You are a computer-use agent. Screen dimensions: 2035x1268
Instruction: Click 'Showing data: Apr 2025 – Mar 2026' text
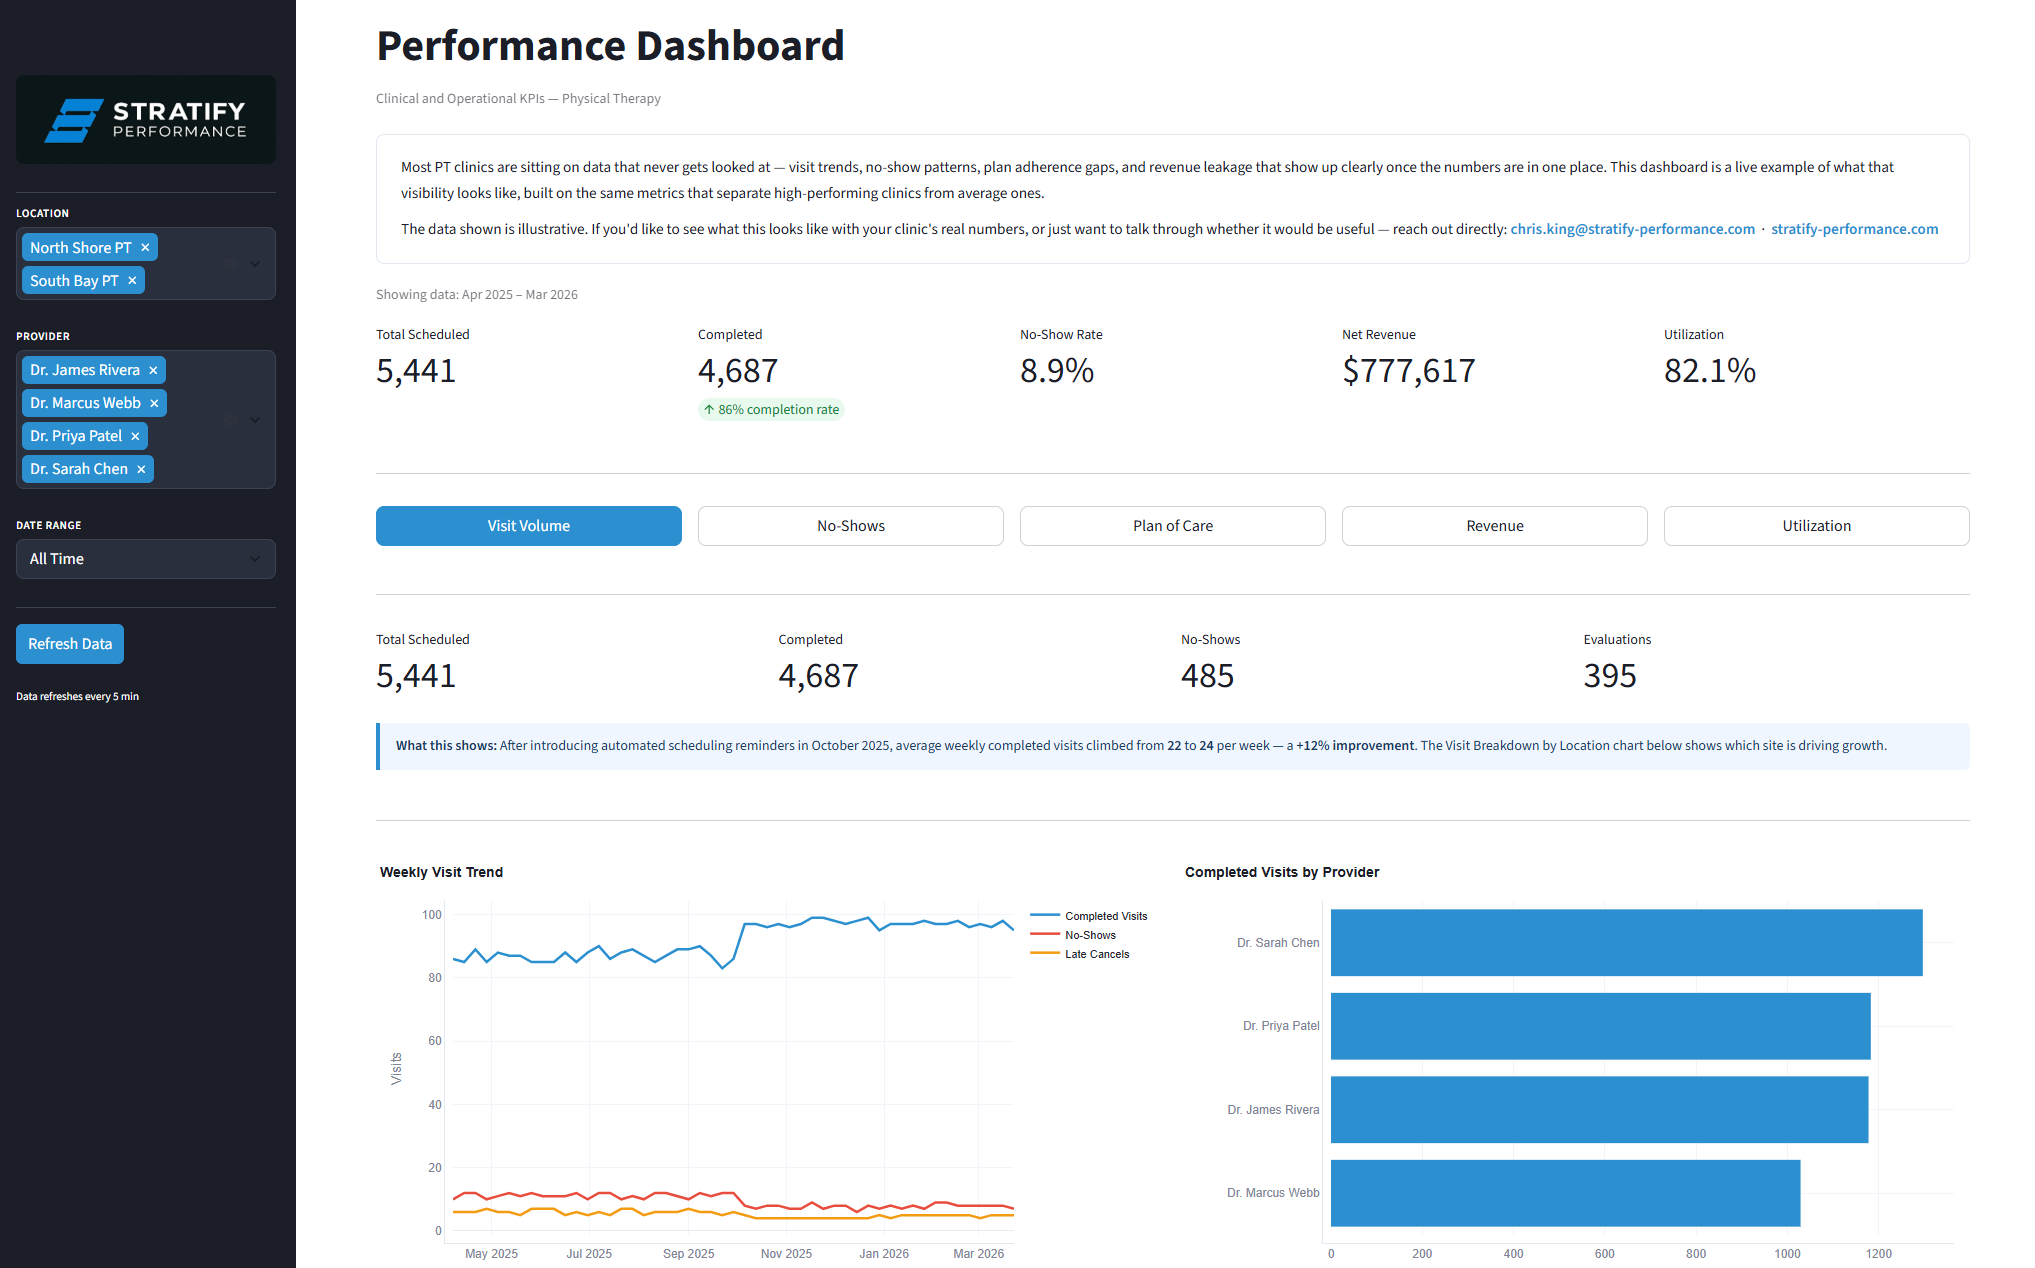click(x=477, y=295)
